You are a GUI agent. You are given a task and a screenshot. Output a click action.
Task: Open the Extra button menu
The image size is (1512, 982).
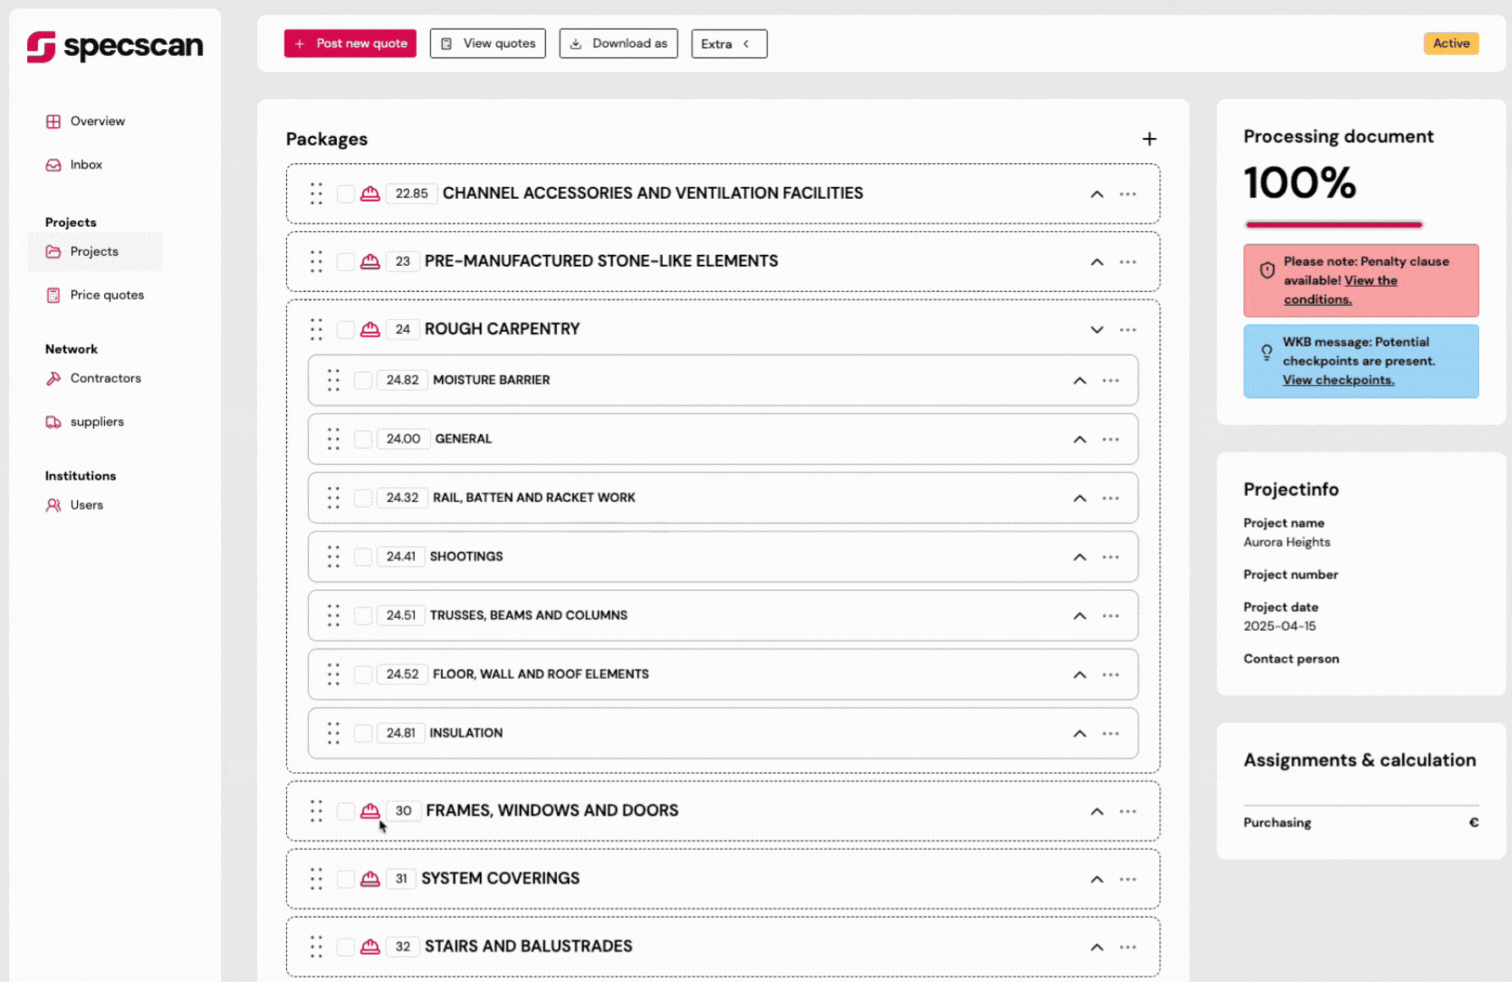(729, 44)
